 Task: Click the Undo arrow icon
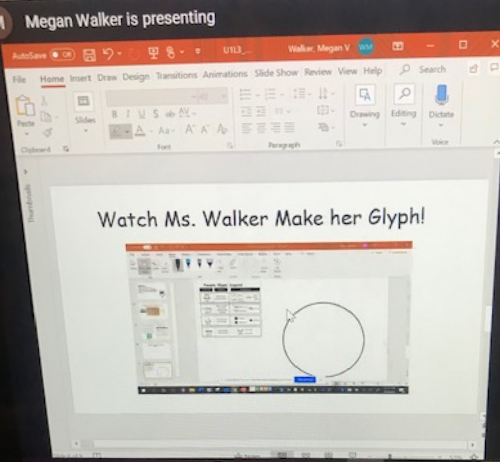click(x=108, y=53)
